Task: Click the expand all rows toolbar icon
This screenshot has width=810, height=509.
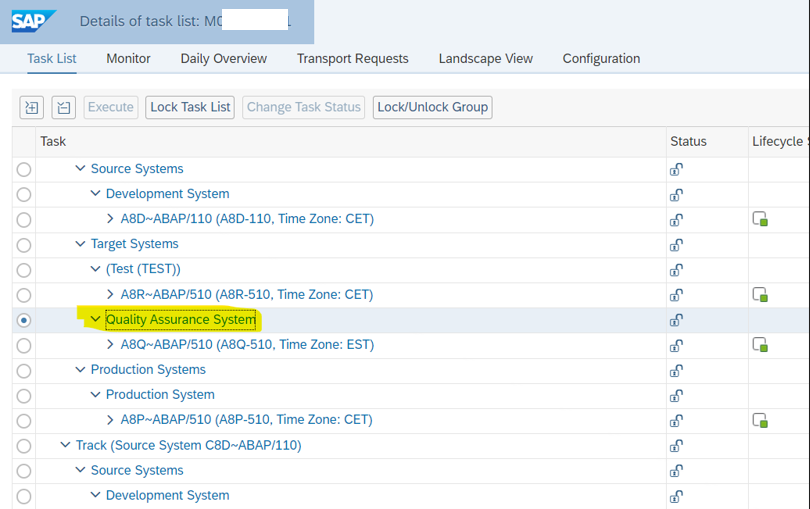Action: click(32, 107)
